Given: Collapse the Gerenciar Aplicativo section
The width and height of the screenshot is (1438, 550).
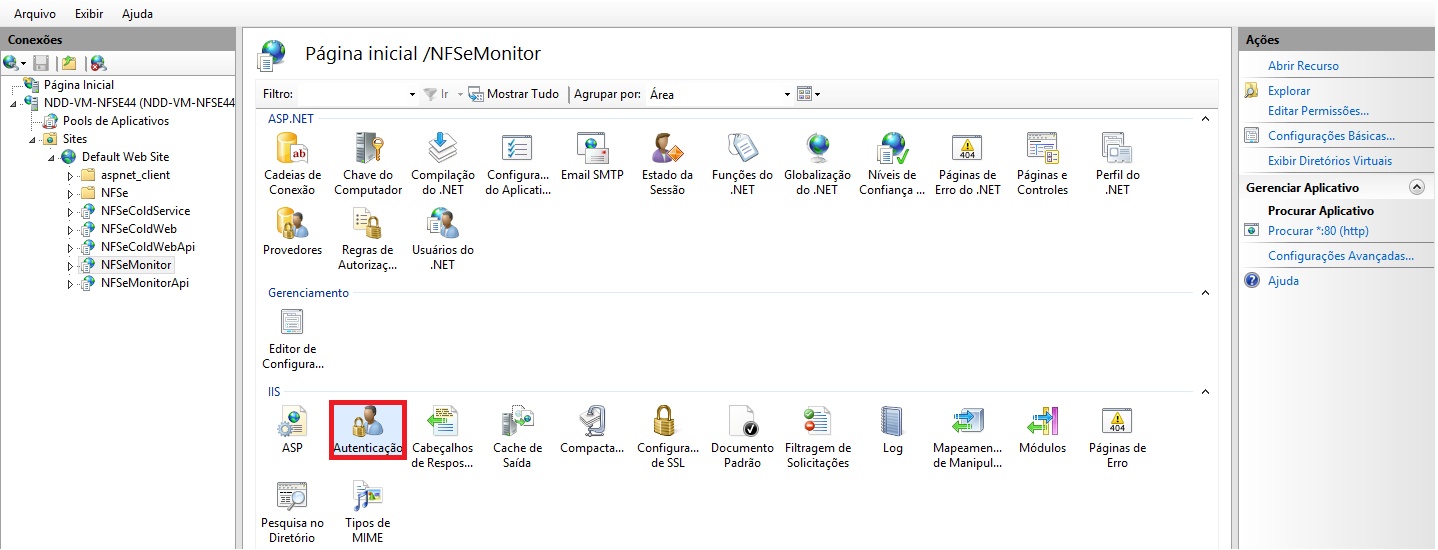Looking at the screenshot, I should [1416, 187].
